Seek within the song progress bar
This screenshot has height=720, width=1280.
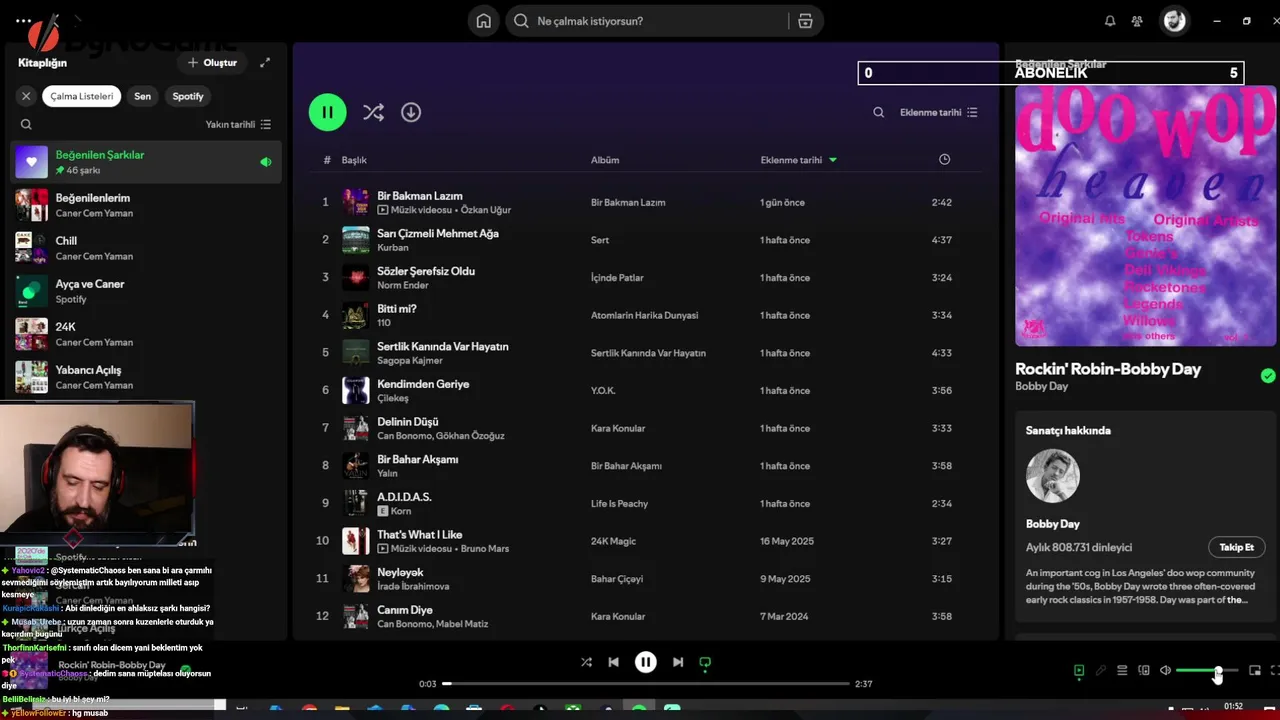645,684
